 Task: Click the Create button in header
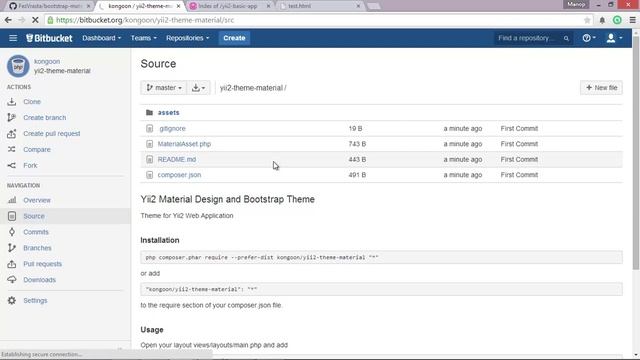click(x=234, y=38)
